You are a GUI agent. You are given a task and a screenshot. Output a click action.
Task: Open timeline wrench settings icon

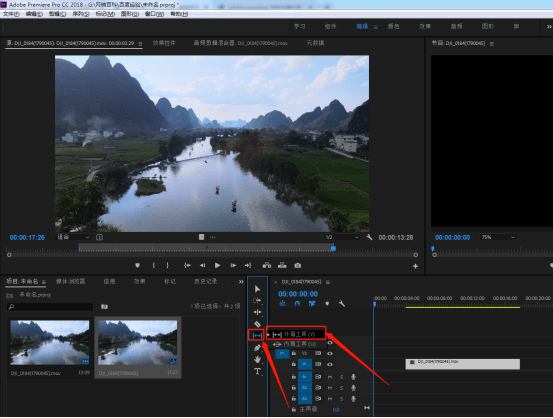coord(342,303)
